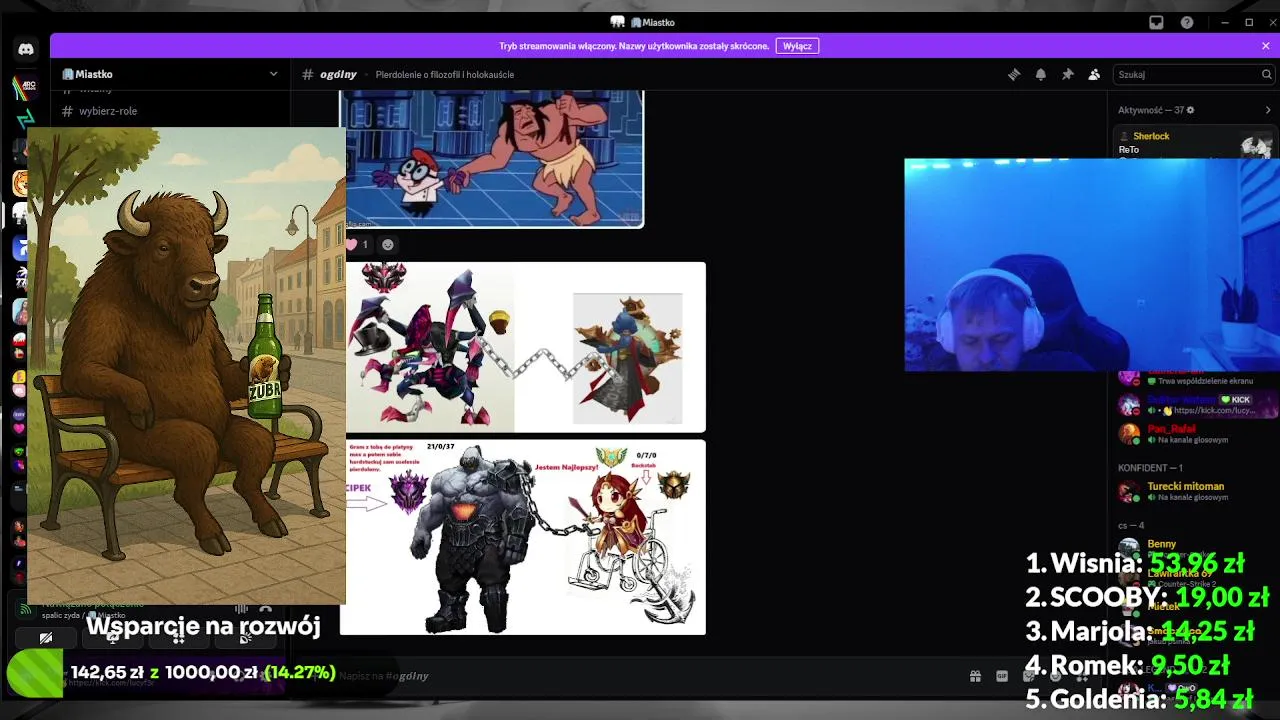Screen dimensions: 1280x720
Task: Open Sherlock's activity card
Action: click(1194, 143)
